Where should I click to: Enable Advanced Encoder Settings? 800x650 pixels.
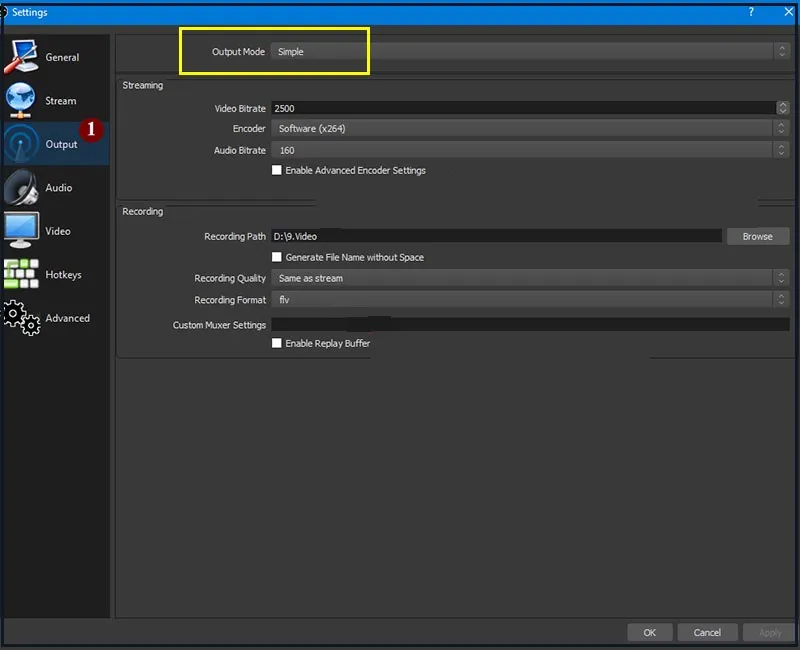277,170
